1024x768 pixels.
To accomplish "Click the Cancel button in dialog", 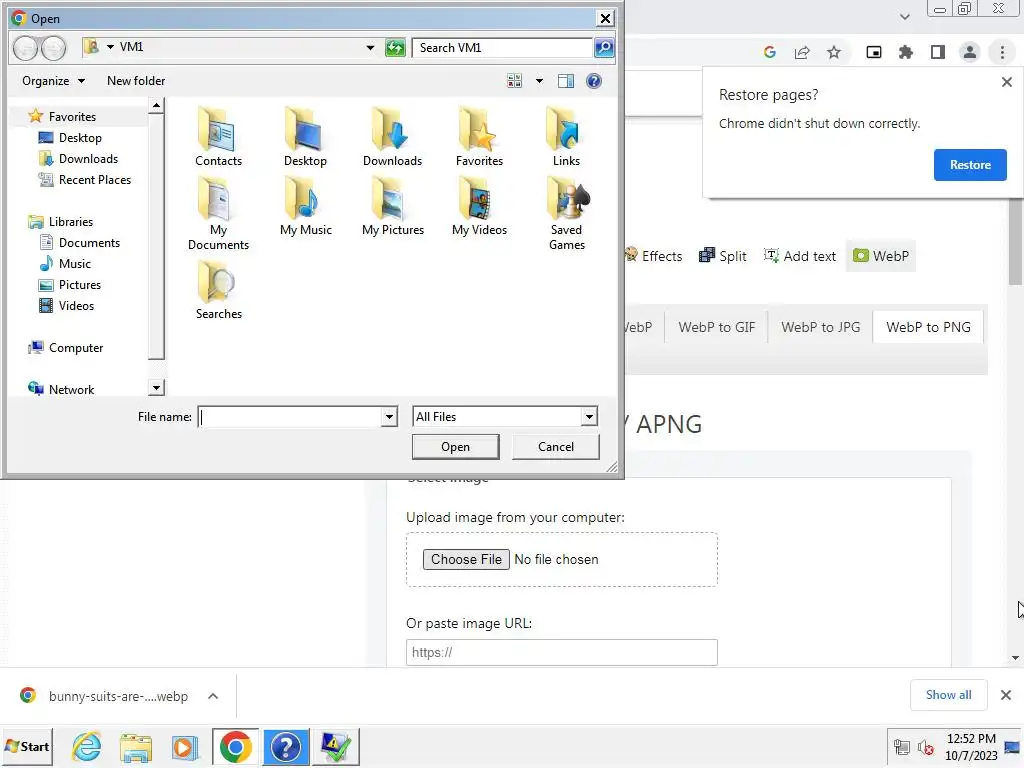I will point(556,447).
